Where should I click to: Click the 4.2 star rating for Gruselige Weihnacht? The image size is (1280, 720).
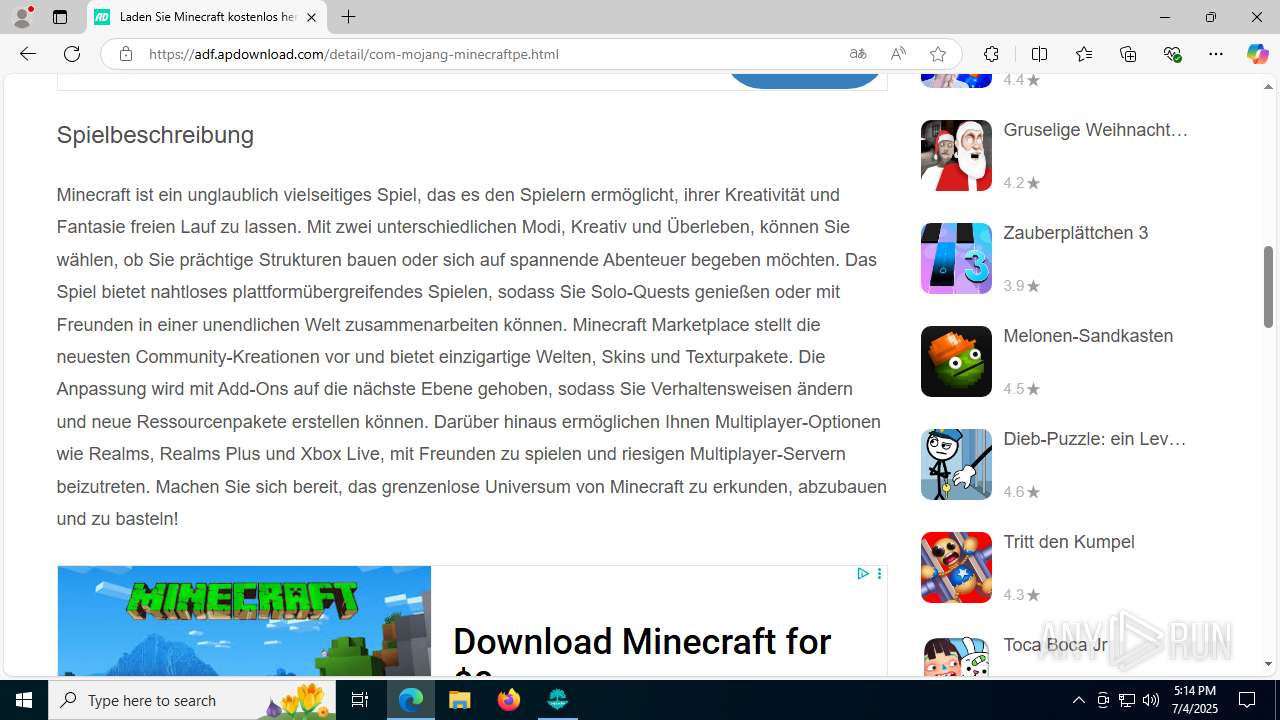(1021, 183)
